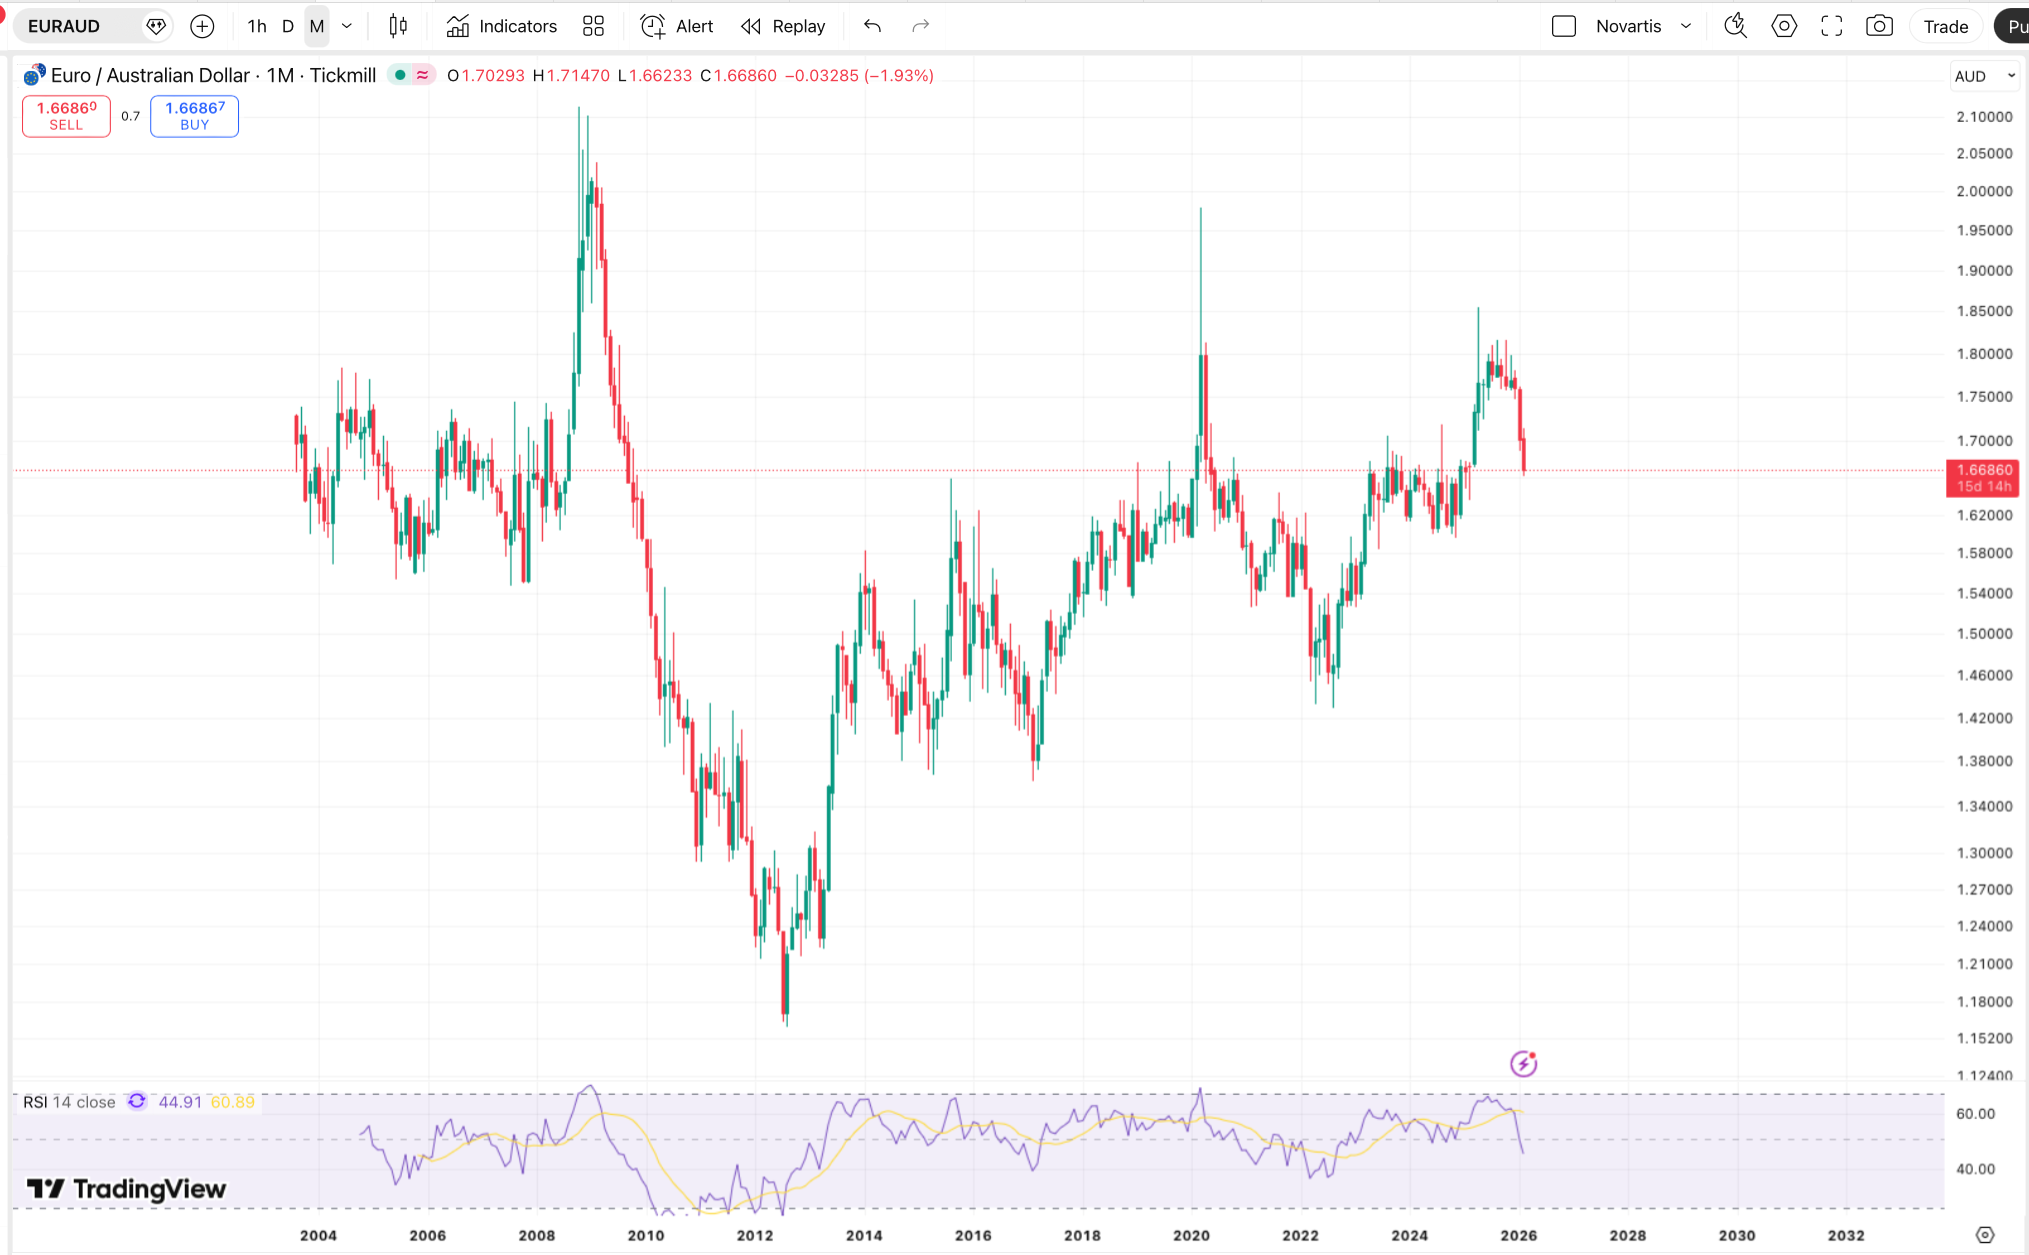Expand the Novartis layout dropdown arrow

[1686, 26]
